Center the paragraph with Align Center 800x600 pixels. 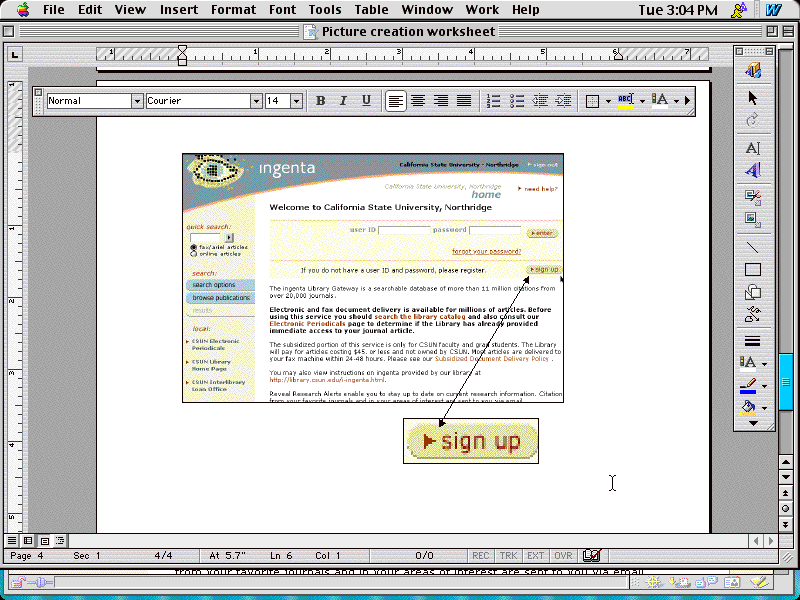tap(418, 101)
